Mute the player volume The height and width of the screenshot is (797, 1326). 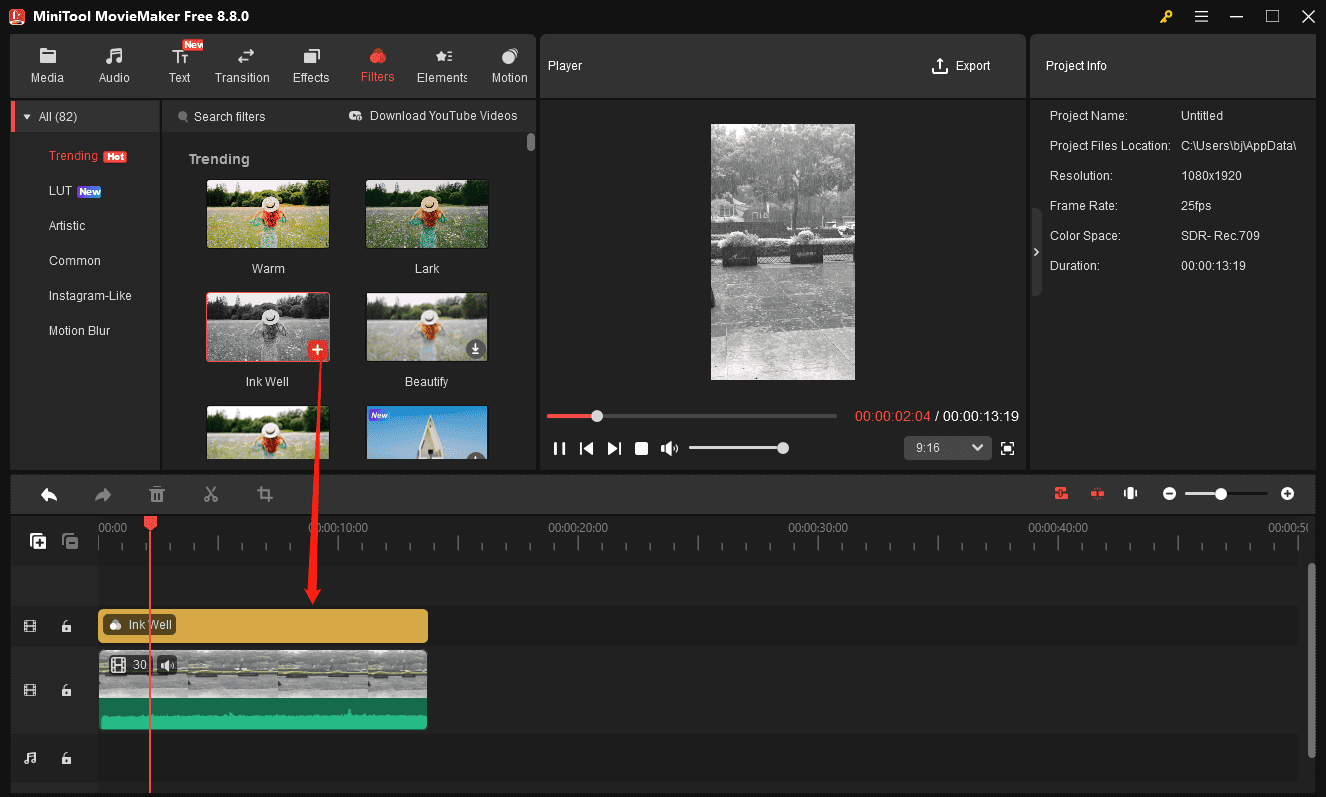click(x=669, y=448)
